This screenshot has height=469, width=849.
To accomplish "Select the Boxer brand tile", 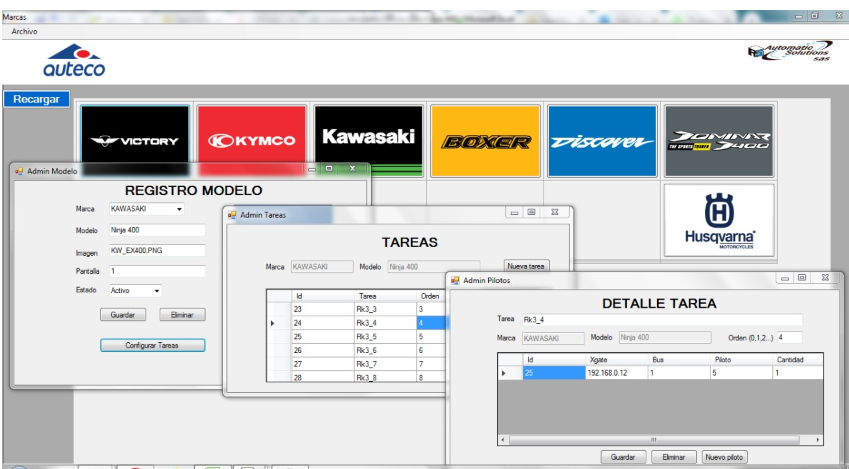I will point(485,141).
